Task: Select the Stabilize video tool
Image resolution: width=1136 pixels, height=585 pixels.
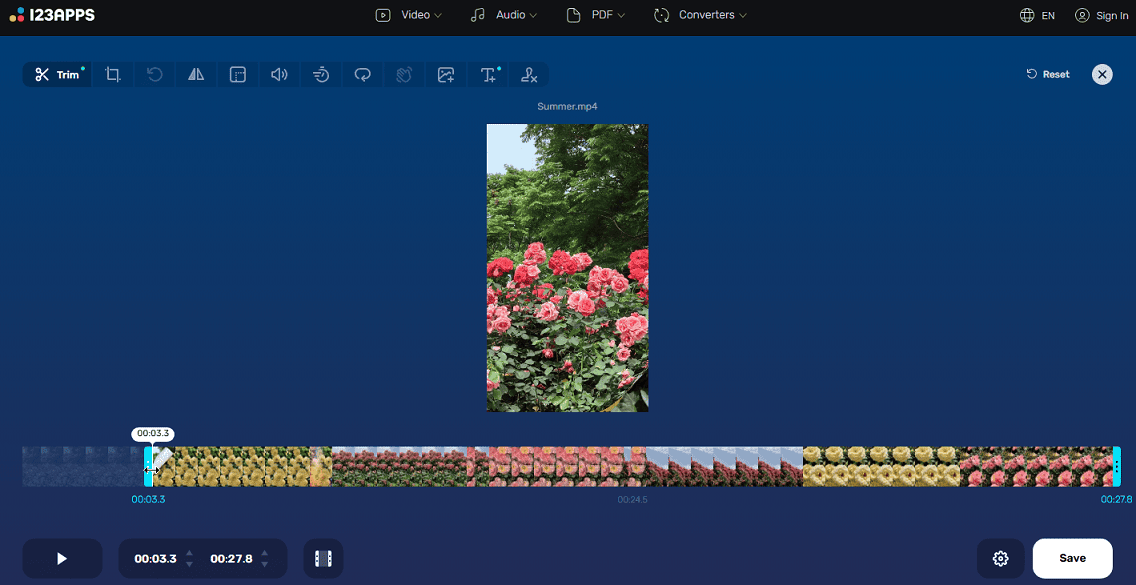Action: coord(404,74)
